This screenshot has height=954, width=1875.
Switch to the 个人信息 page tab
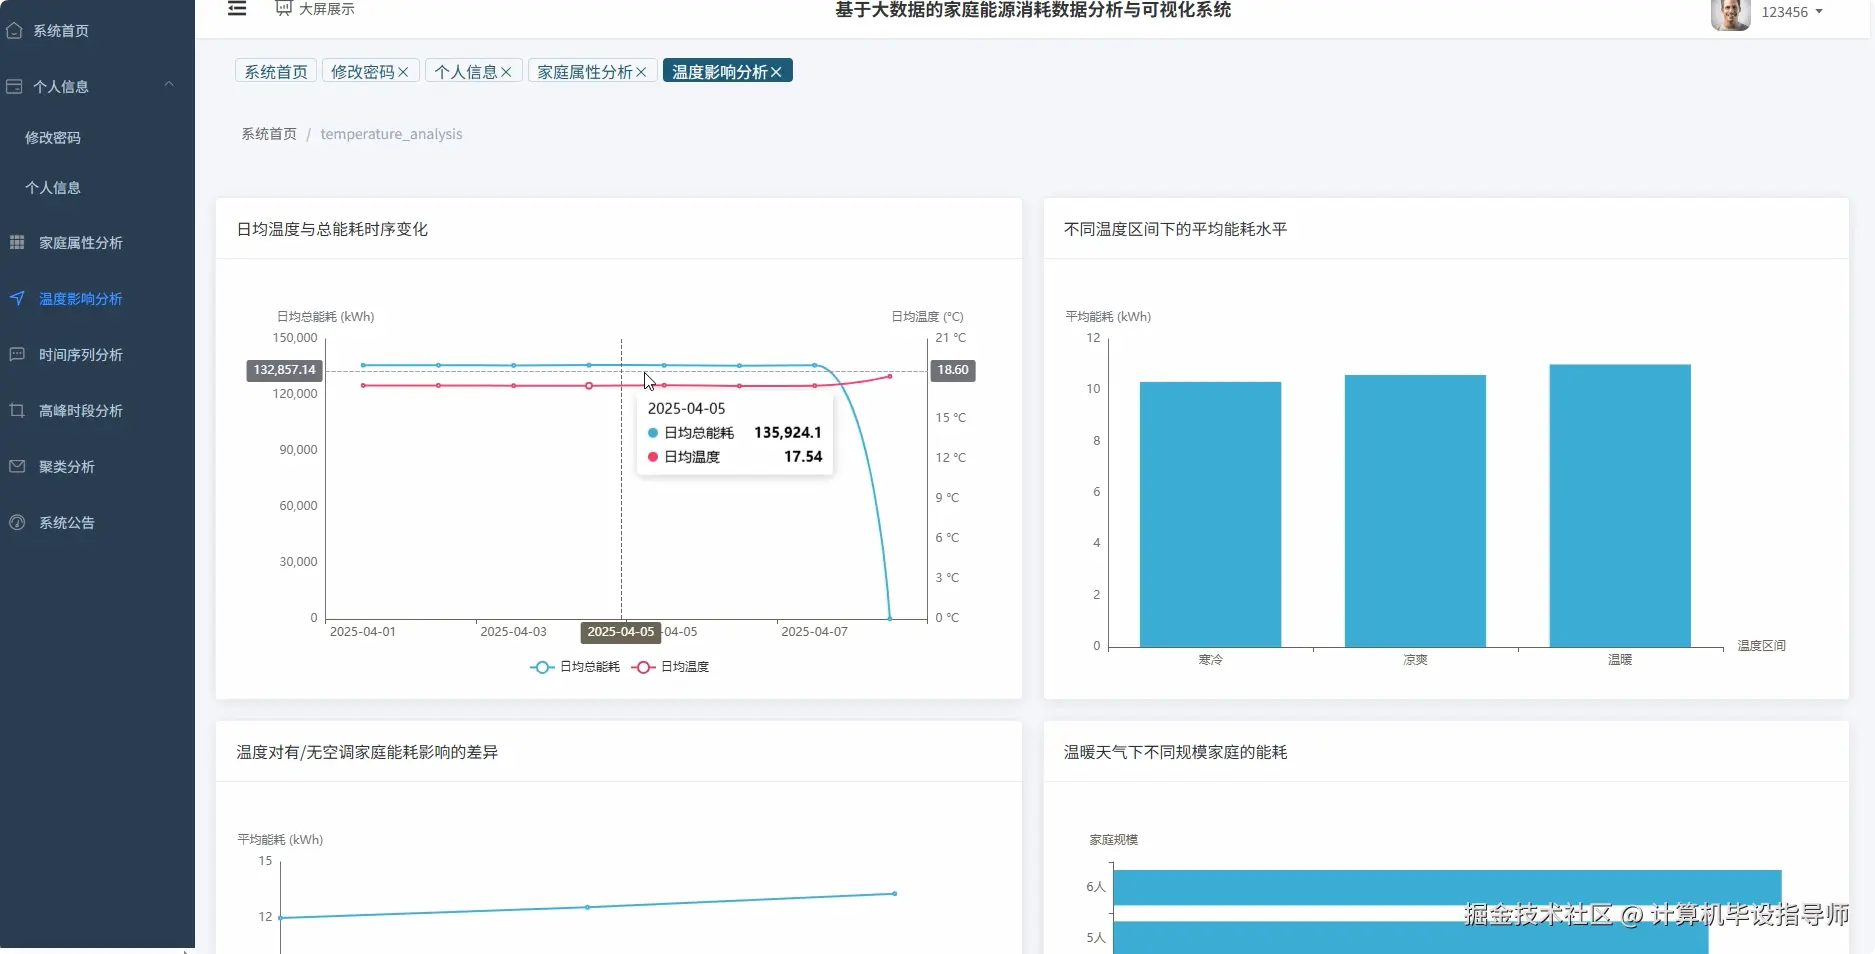(x=466, y=72)
